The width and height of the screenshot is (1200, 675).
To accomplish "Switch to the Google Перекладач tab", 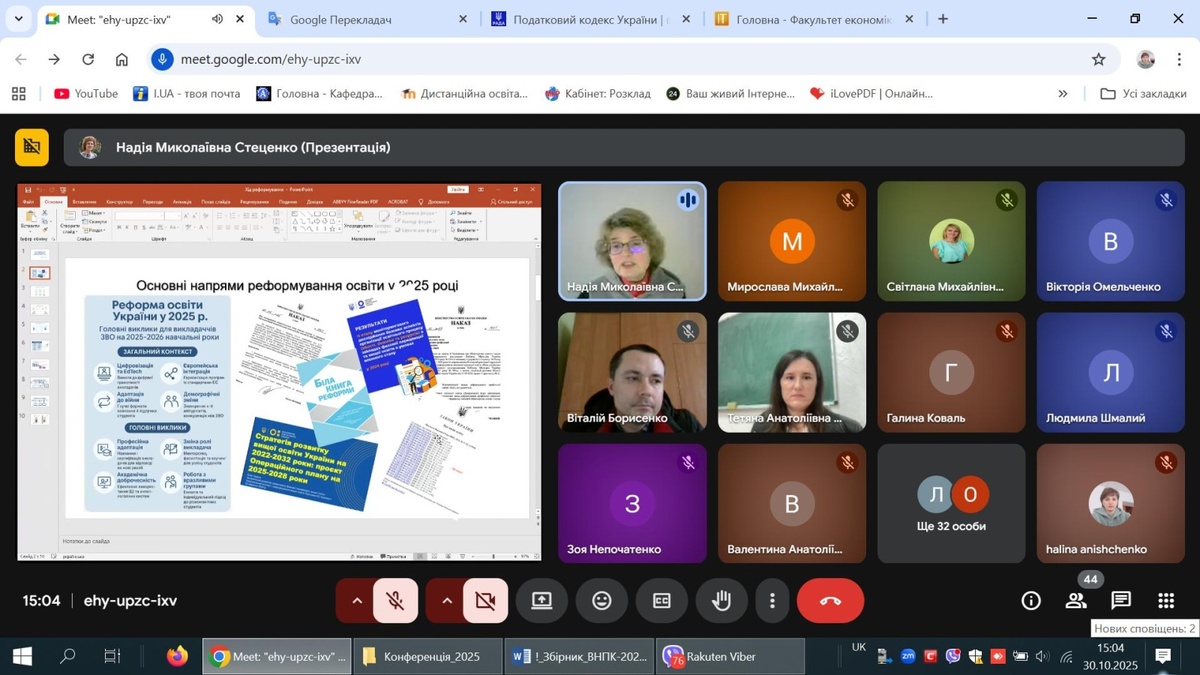I will tap(366, 19).
